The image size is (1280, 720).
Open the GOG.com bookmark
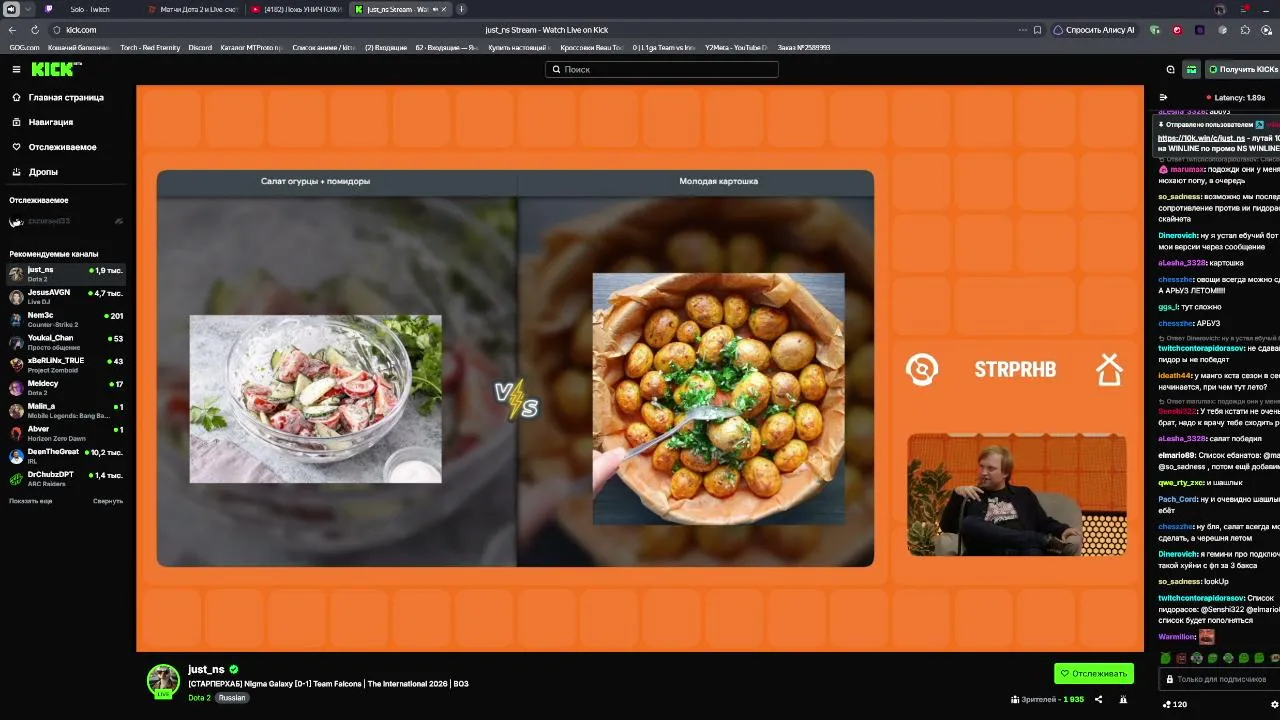click(24, 48)
